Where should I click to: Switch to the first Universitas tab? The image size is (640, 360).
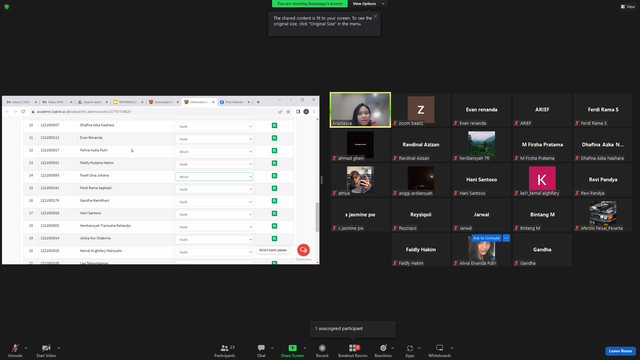163,102
